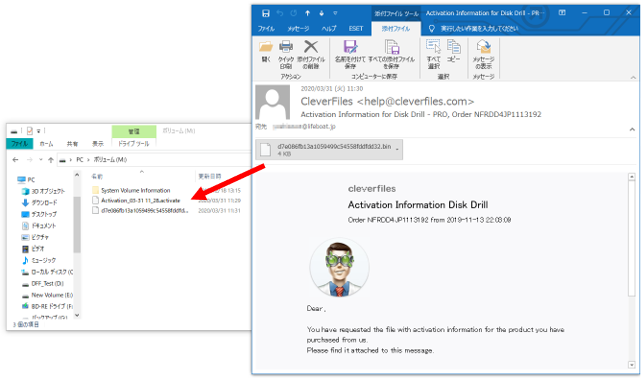This screenshot has height=378, width=643.
Task: Click すべての添付ファイルを保存 save all attachments icon
Action: click(392, 55)
